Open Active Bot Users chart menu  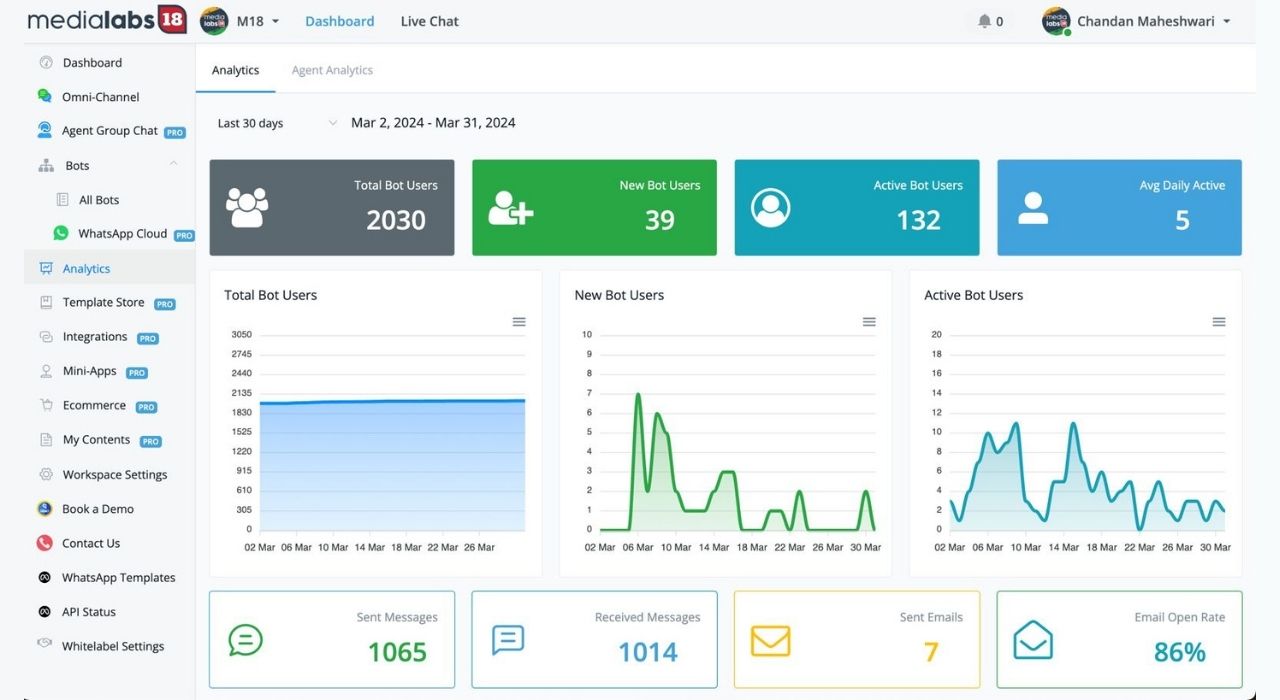[1219, 322]
